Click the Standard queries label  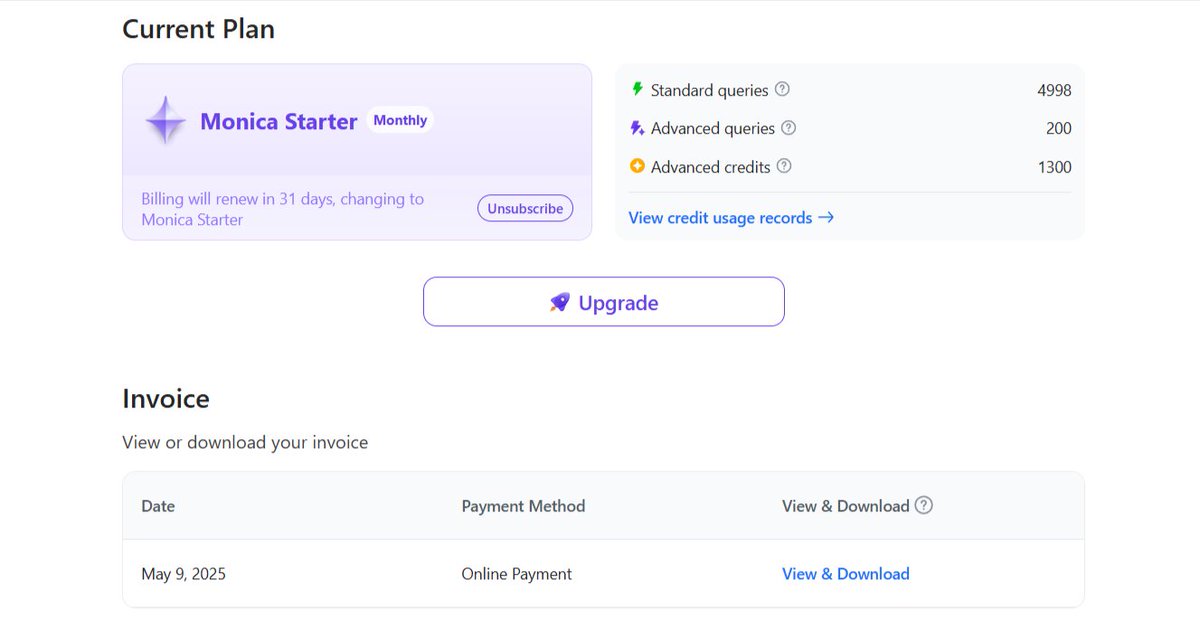pos(710,90)
